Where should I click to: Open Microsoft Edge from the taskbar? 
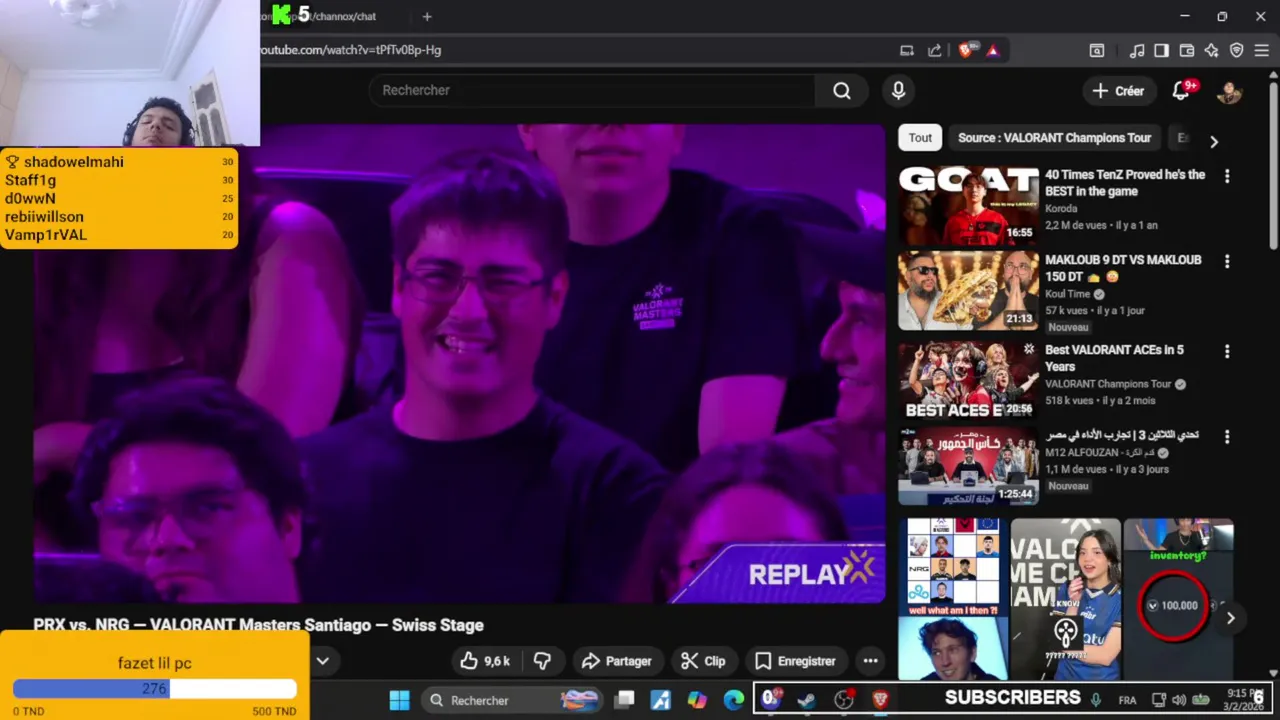(734, 700)
